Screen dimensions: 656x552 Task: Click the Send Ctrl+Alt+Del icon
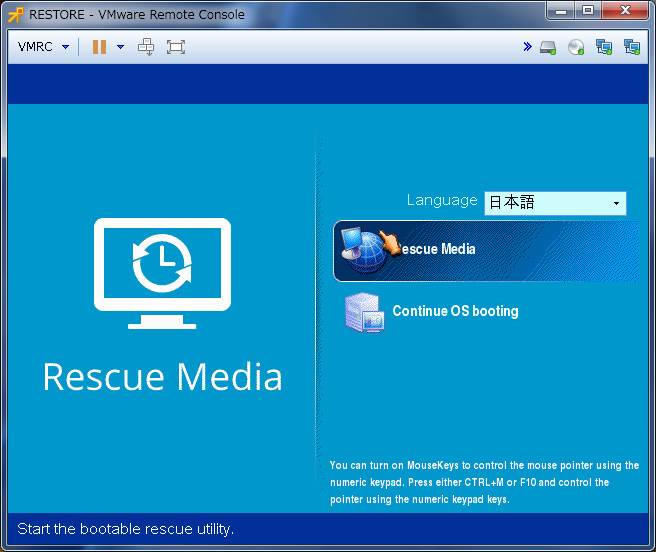(146, 47)
